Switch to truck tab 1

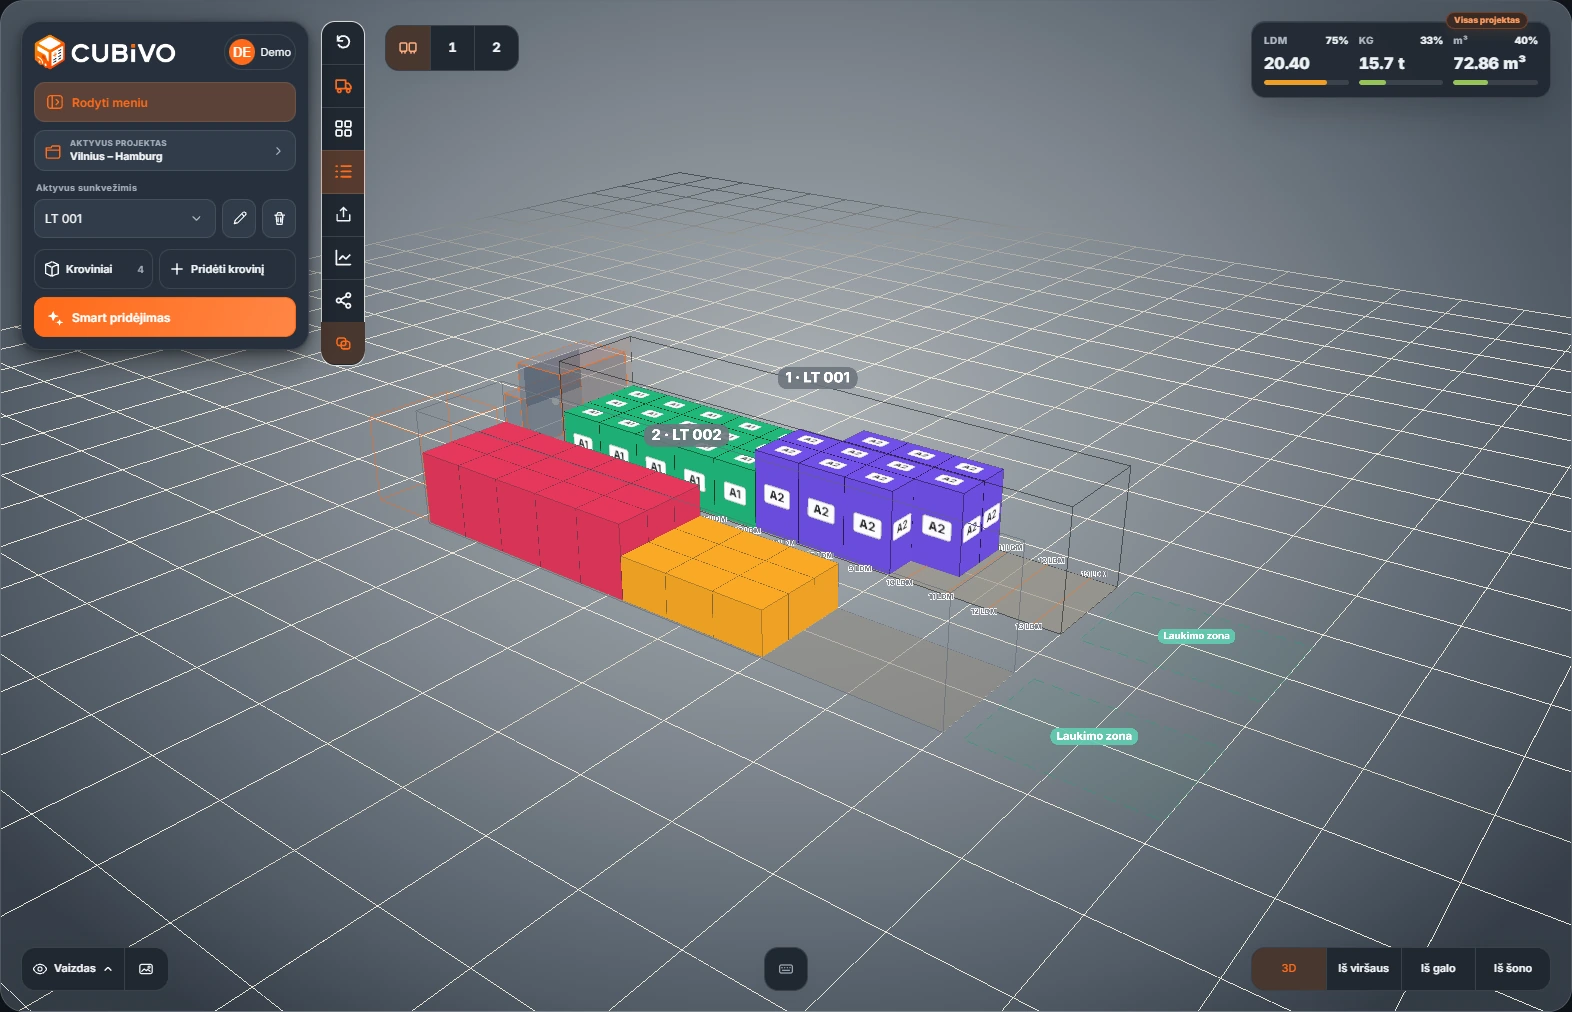click(452, 47)
